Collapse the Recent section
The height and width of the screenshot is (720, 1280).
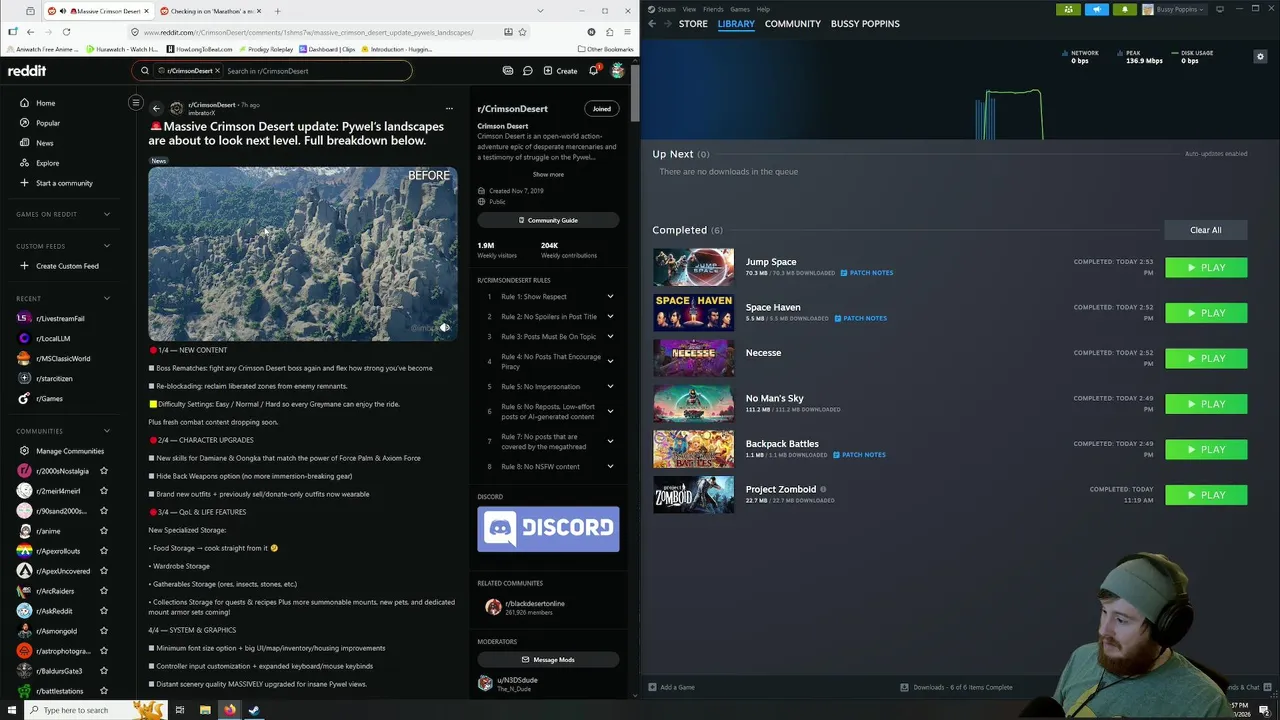(107, 298)
